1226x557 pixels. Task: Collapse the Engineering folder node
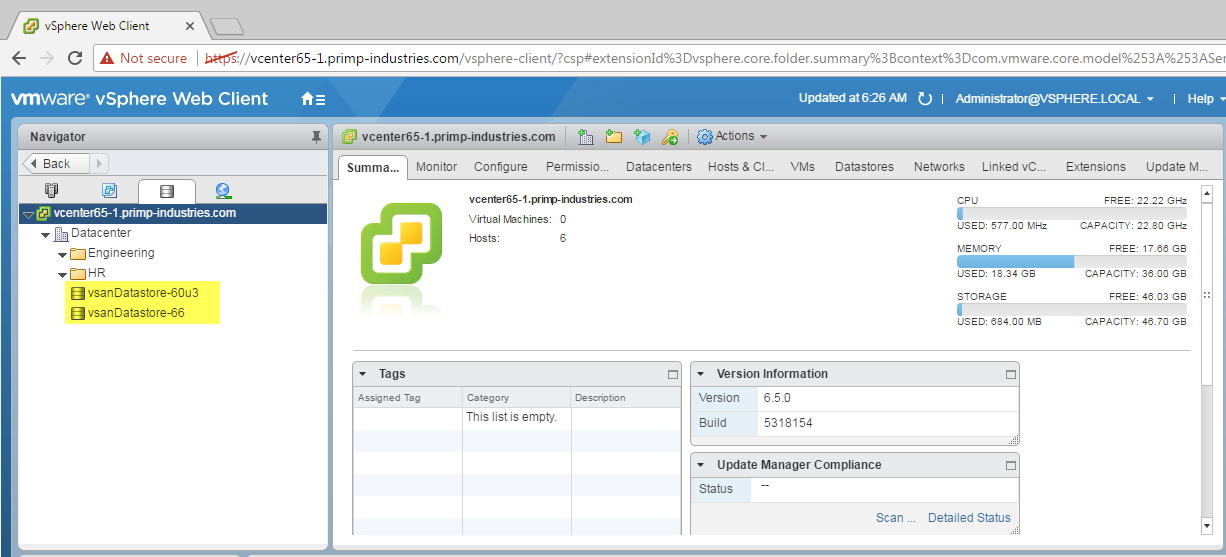click(63, 254)
